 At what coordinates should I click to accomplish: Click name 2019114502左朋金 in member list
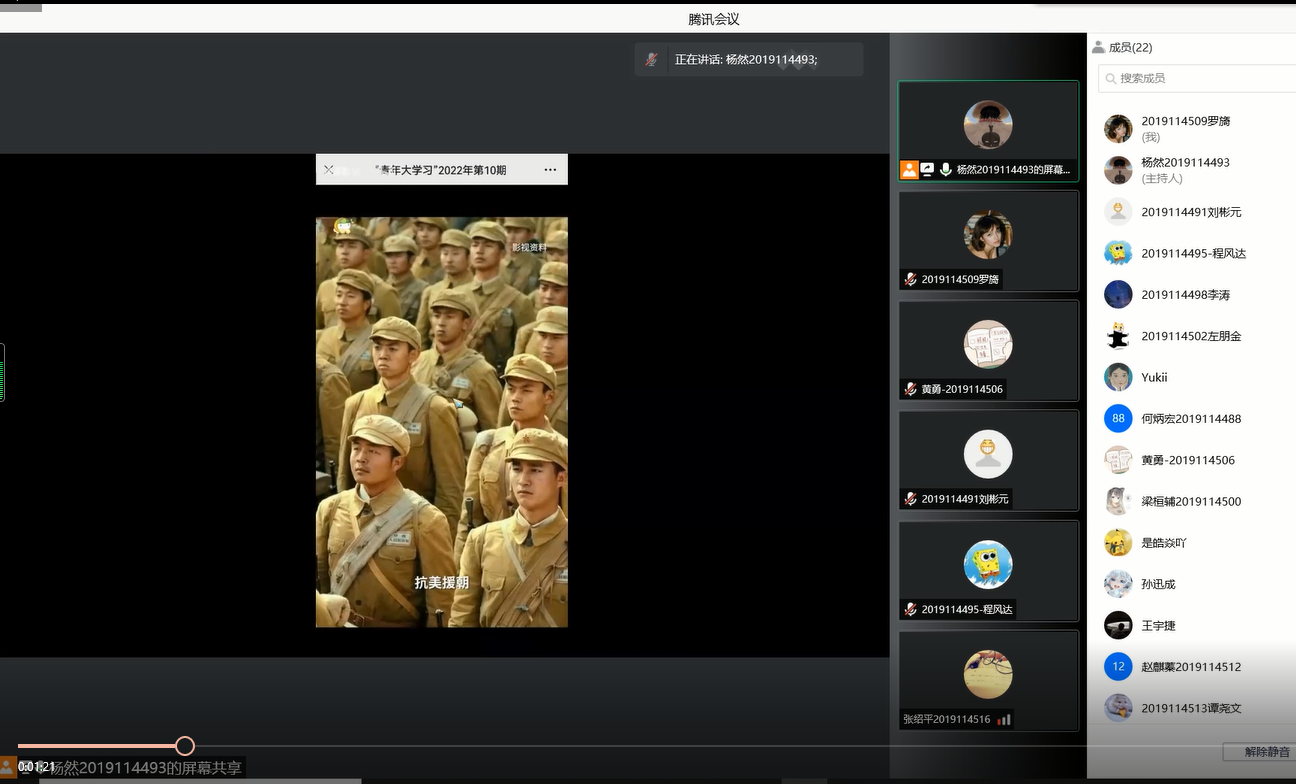tap(1191, 336)
